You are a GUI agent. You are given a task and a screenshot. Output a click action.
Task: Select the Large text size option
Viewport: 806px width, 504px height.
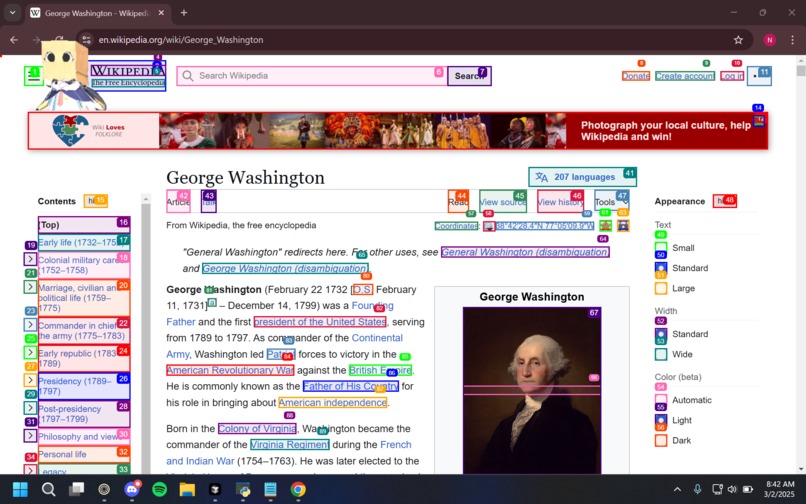(x=661, y=289)
